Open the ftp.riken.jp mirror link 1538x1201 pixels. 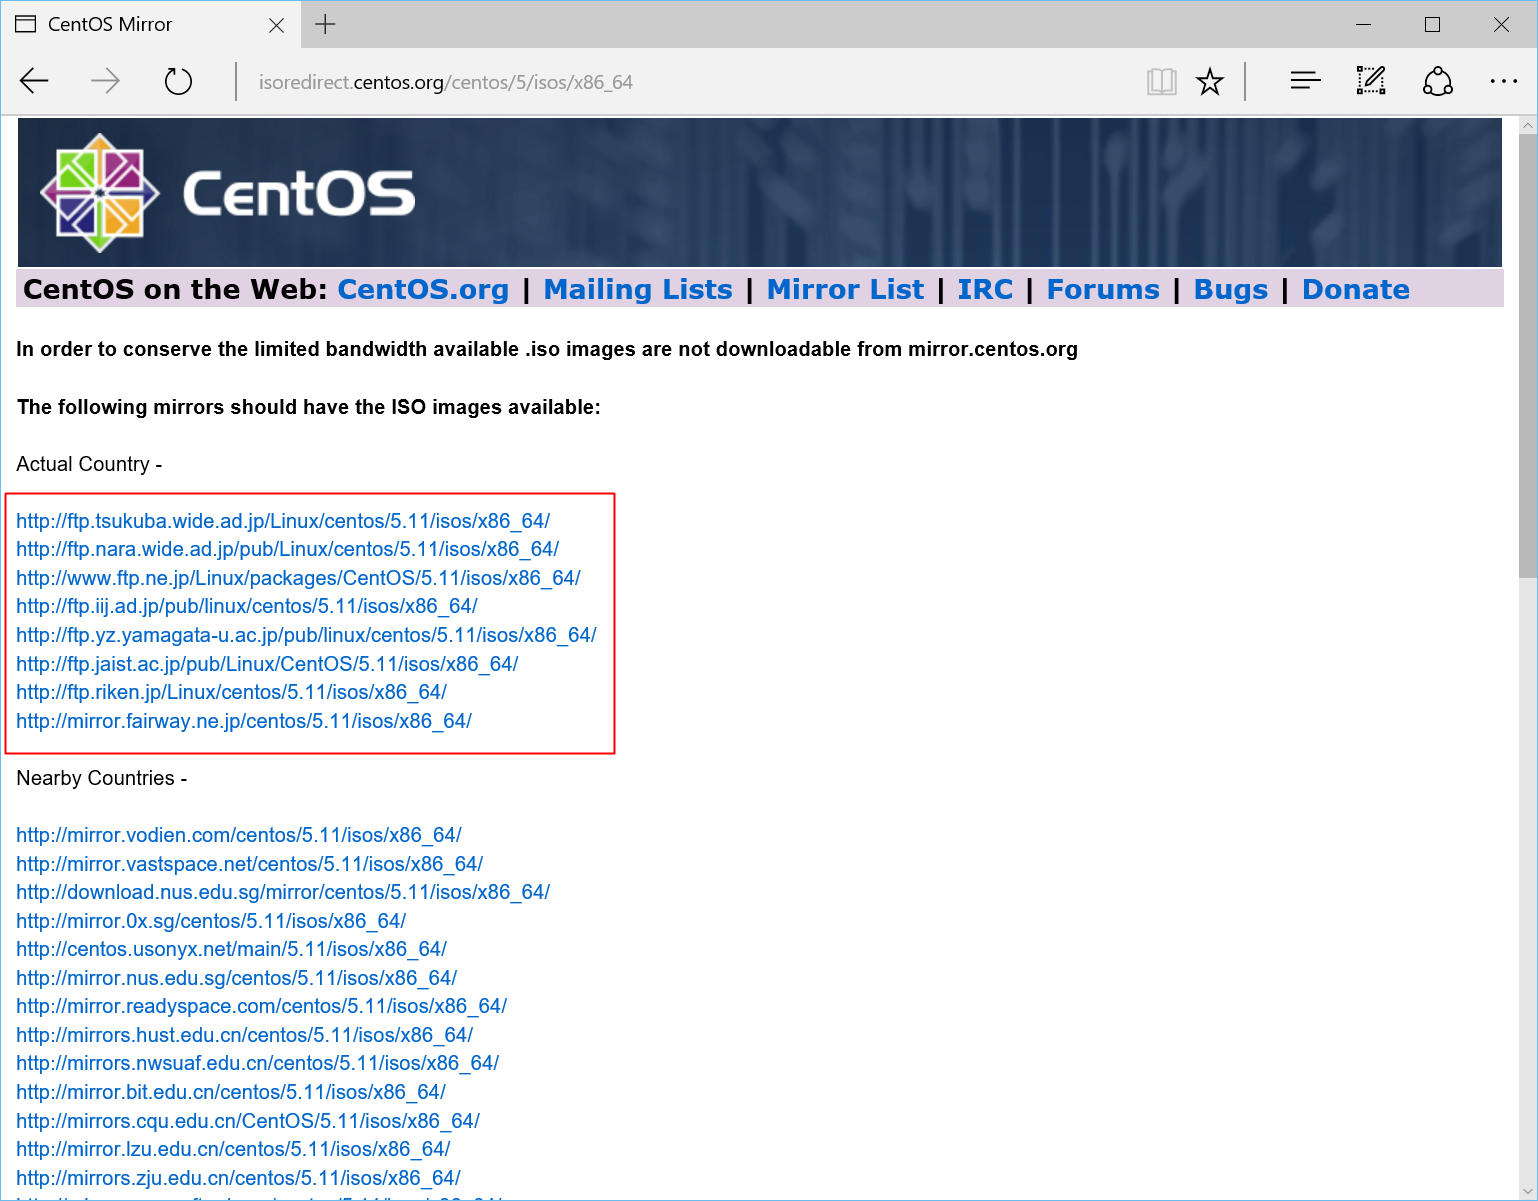(231, 692)
